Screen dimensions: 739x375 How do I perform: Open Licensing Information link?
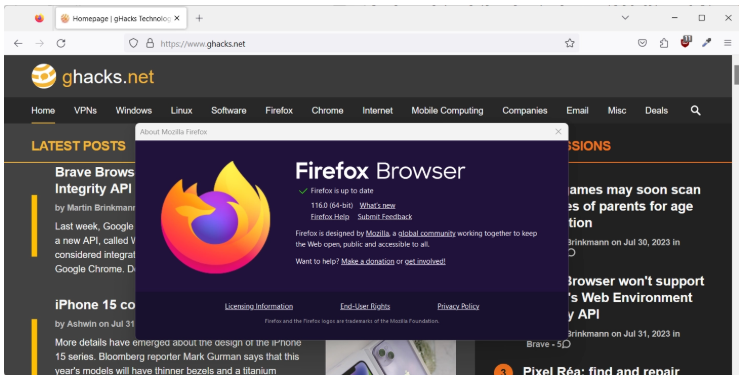point(259,306)
